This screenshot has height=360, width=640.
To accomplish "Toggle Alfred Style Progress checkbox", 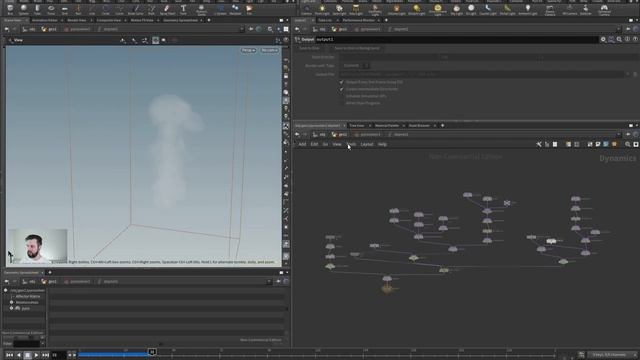I will coord(342,103).
